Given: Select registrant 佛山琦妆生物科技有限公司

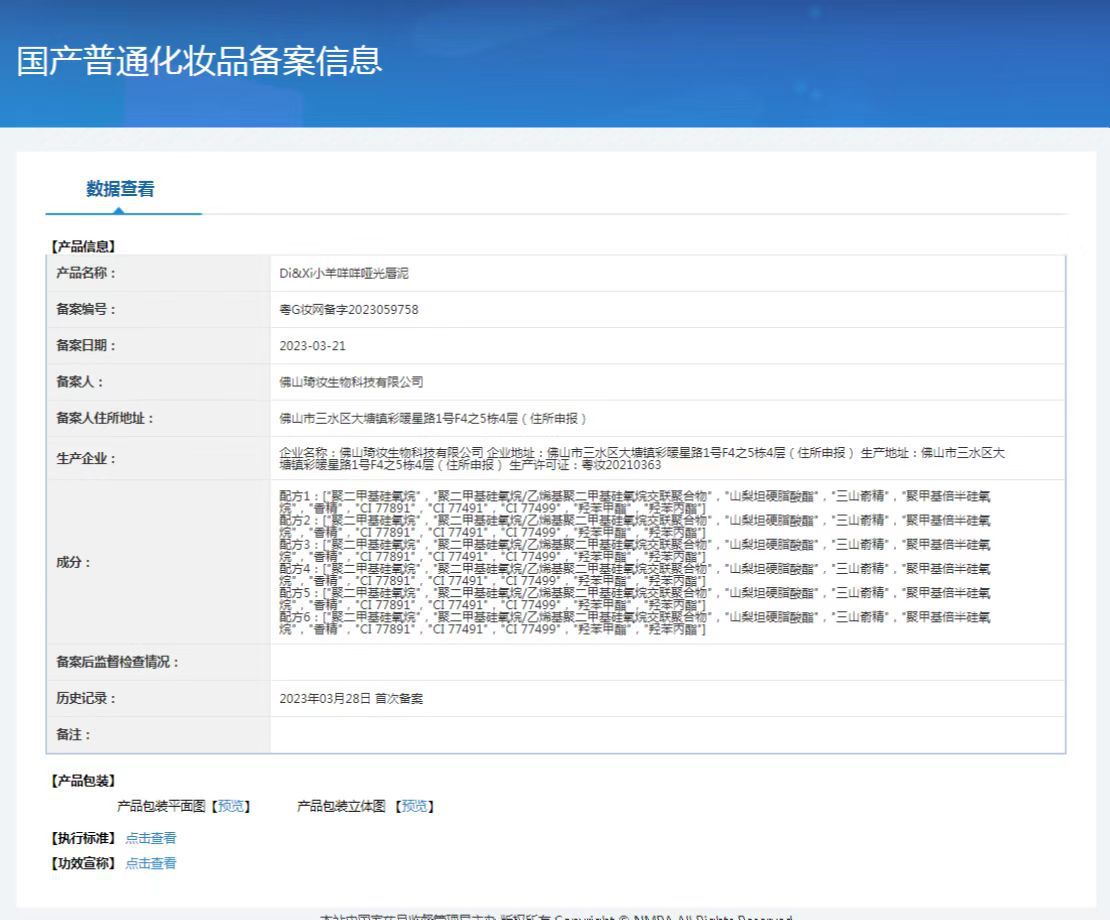Looking at the screenshot, I should (351, 382).
